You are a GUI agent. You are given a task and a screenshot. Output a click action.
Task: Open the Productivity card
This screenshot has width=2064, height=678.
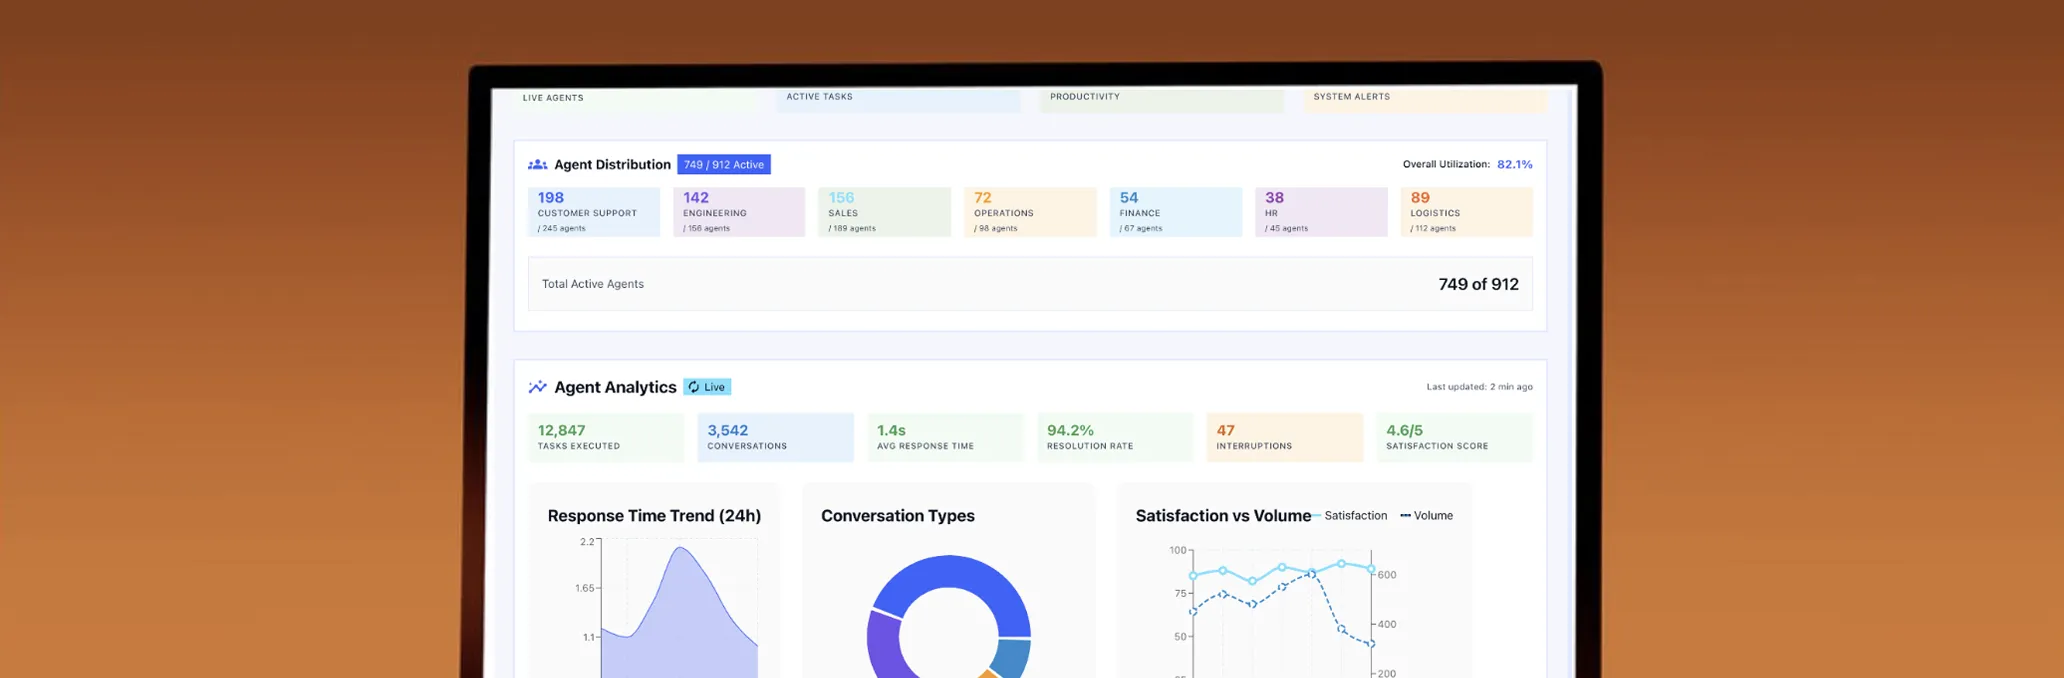tap(1161, 99)
